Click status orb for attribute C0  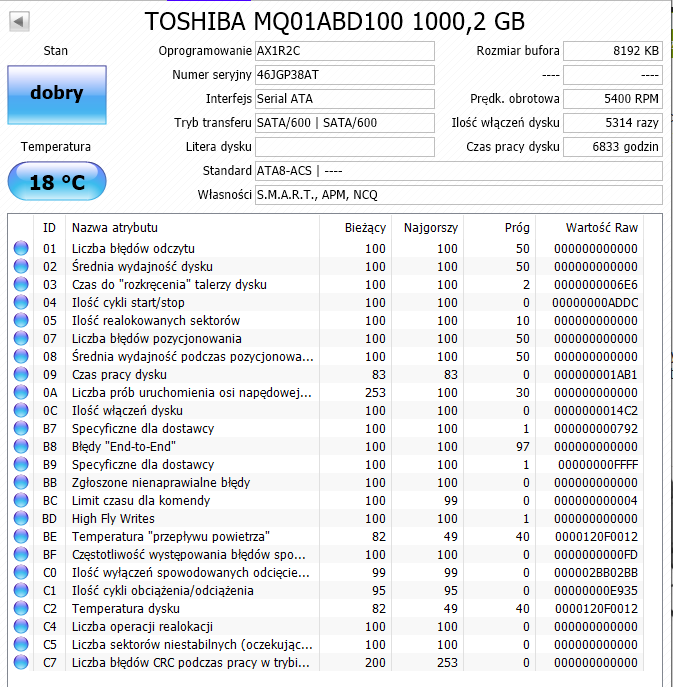[x=21, y=572]
